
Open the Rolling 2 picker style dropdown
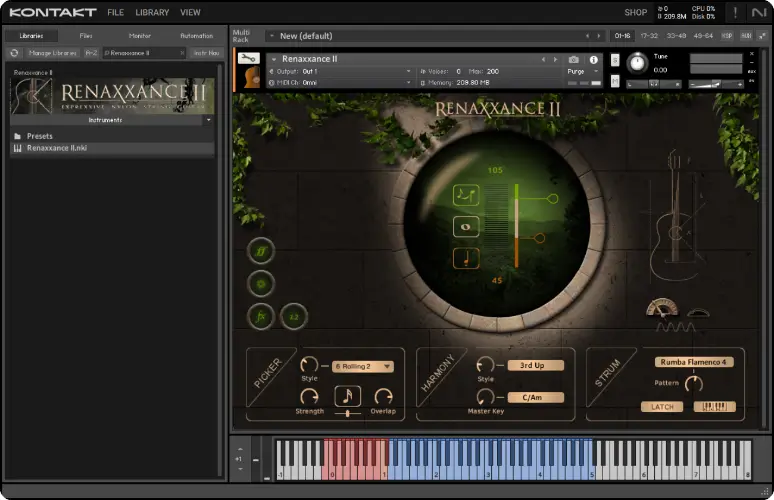click(x=362, y=366)
